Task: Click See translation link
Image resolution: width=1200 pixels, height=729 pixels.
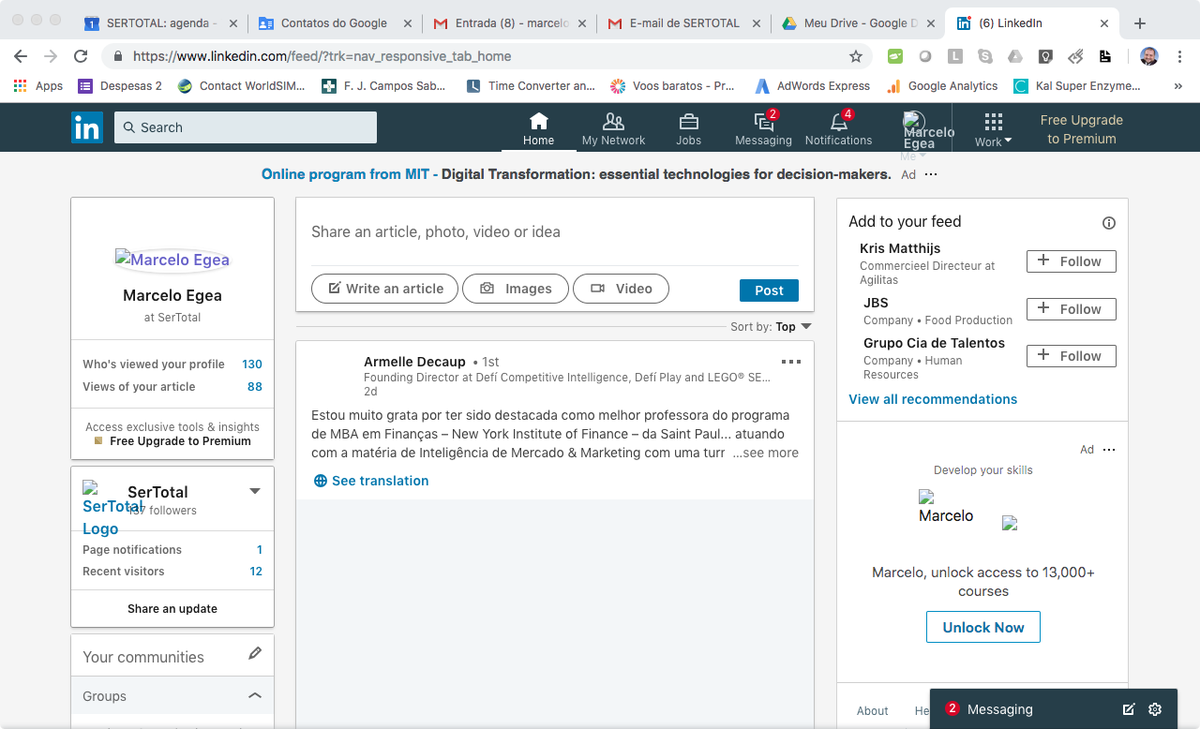Action: (371, 481)
